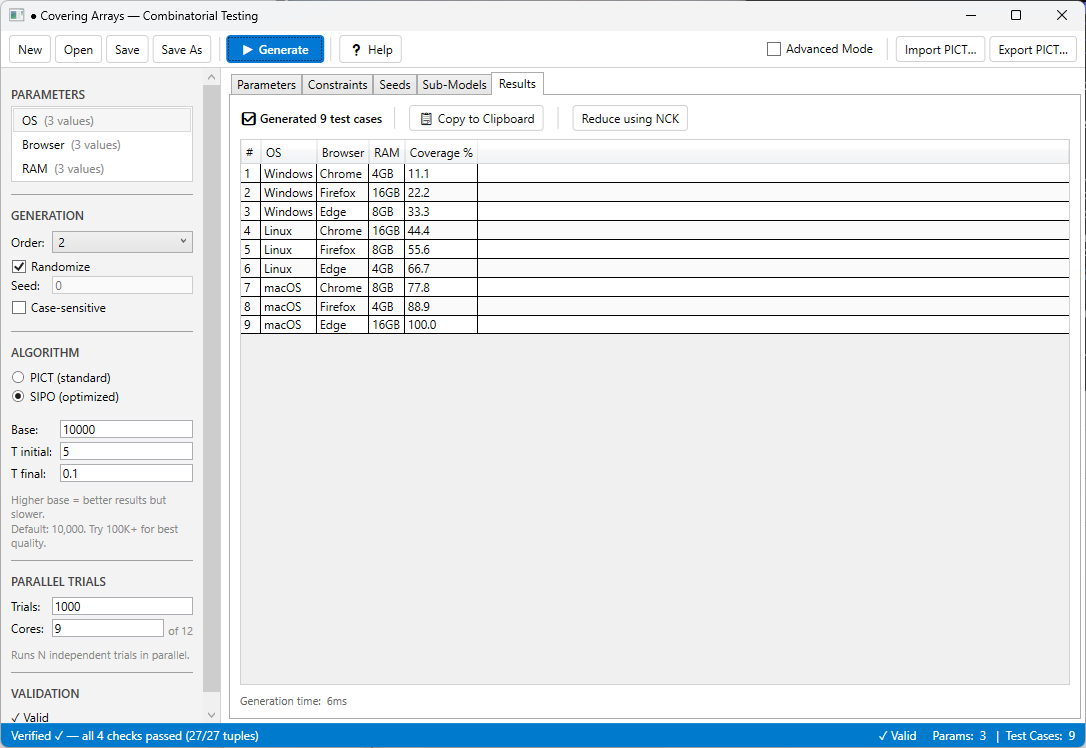
Task: Switch to the Constraints tab
Action: (337, 84)
